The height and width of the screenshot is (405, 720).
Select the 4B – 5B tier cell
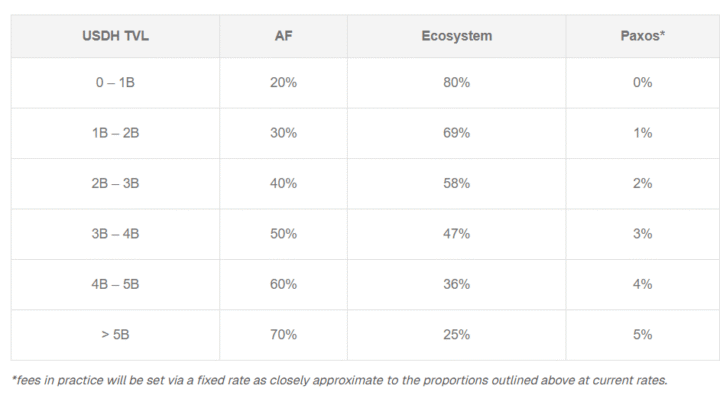(115, 284)
